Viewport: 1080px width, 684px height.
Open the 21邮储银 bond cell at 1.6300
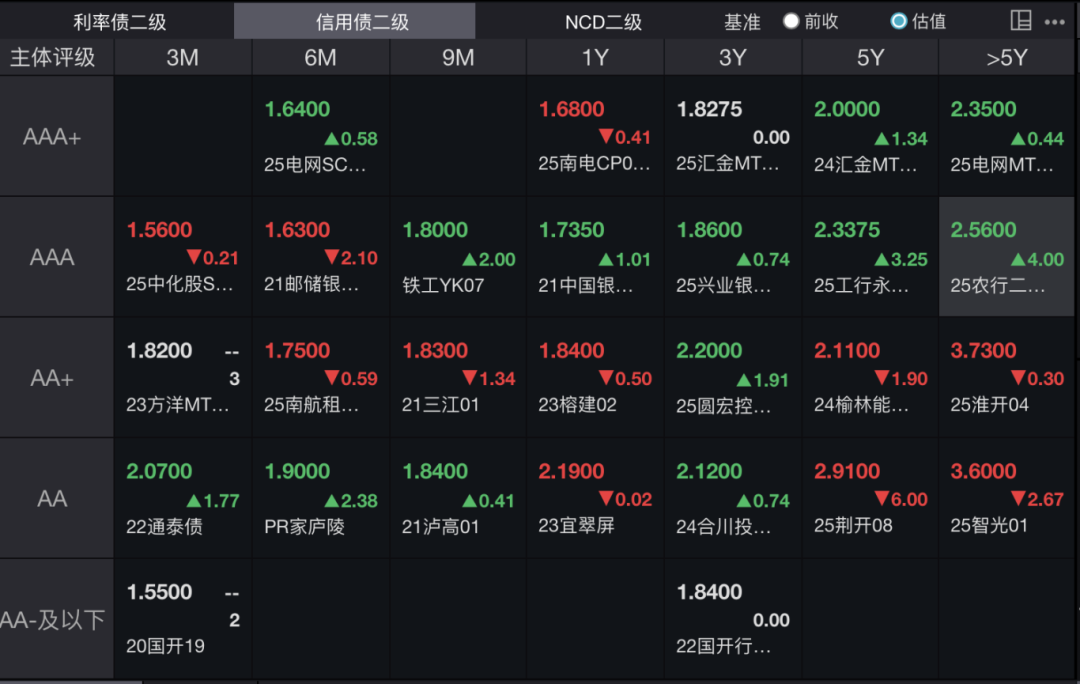coord(320,258)
